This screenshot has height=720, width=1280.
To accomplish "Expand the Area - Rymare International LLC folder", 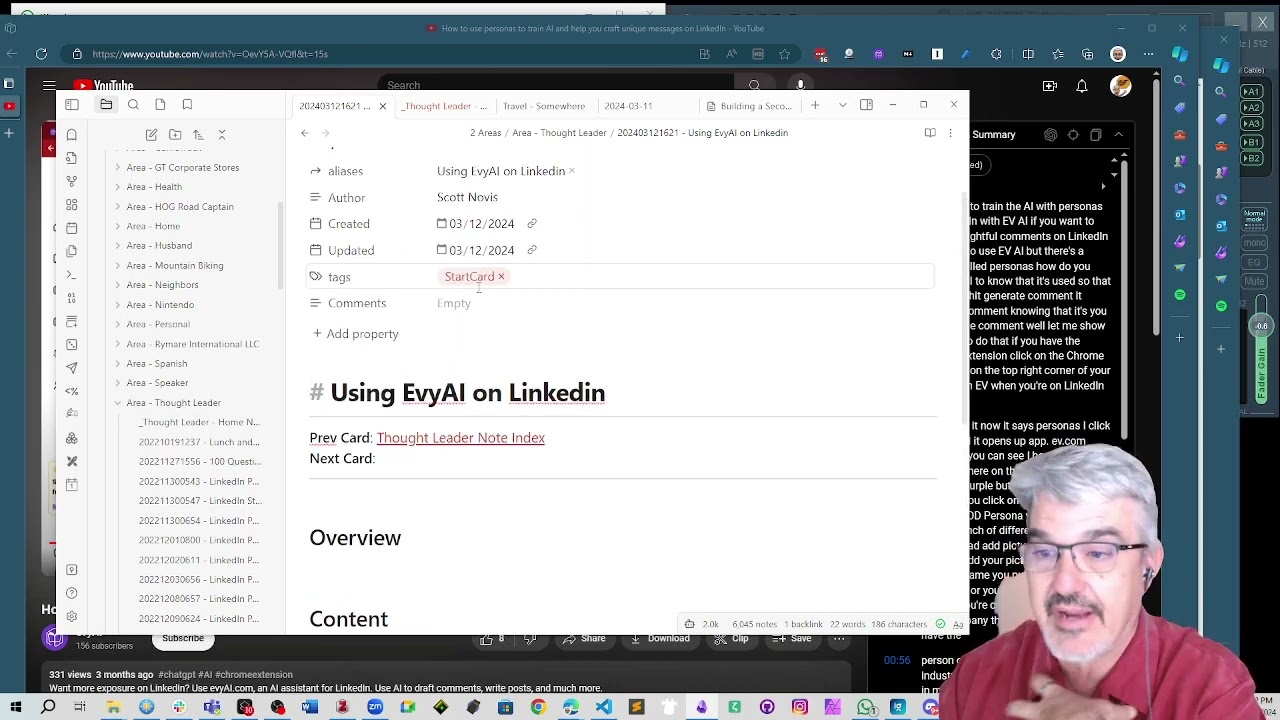I will pyautogui.click(x=117, y=344).
